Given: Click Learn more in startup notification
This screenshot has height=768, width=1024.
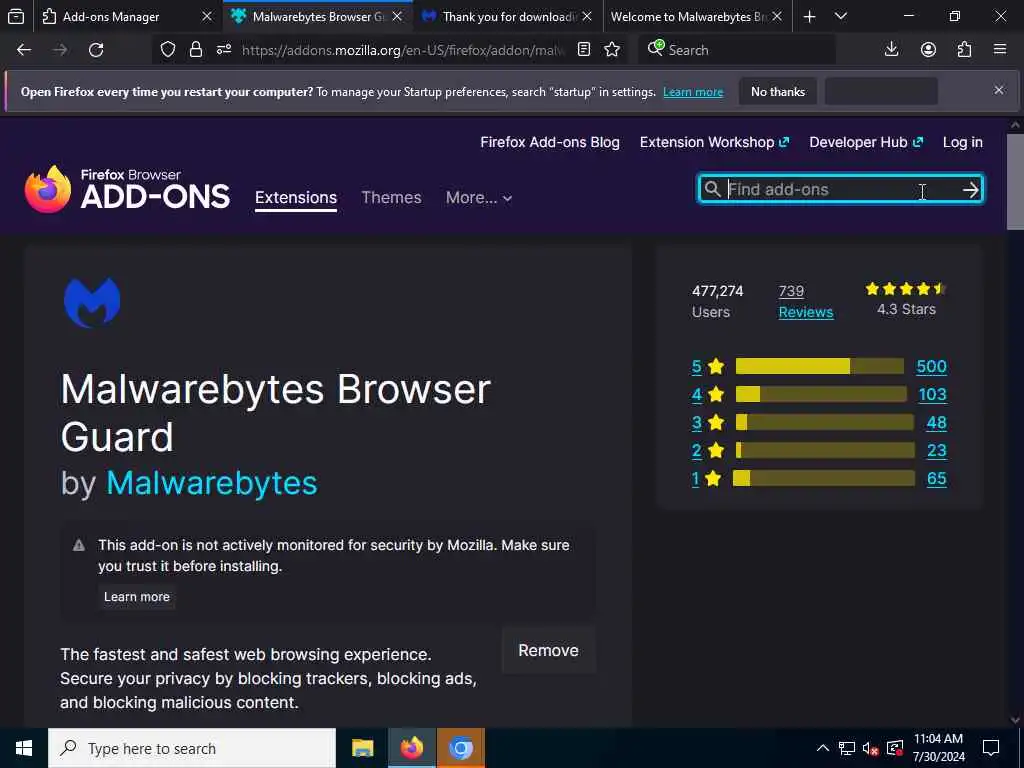Looking at the screenshot, I should [x=693, y=92].
